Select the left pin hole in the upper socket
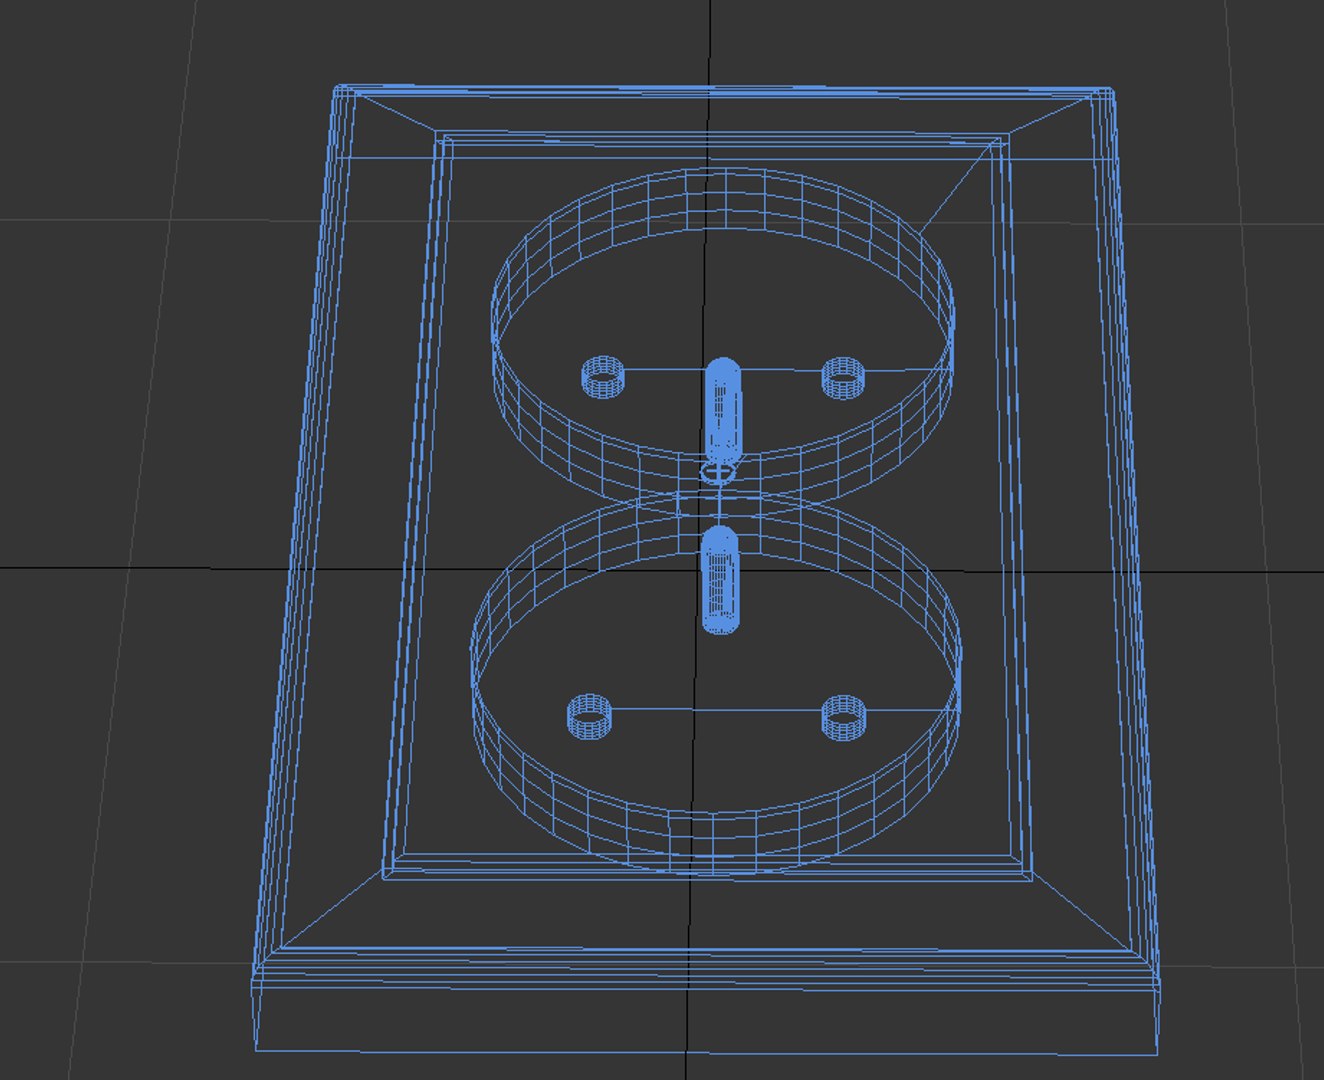 [x=602, y=376]
